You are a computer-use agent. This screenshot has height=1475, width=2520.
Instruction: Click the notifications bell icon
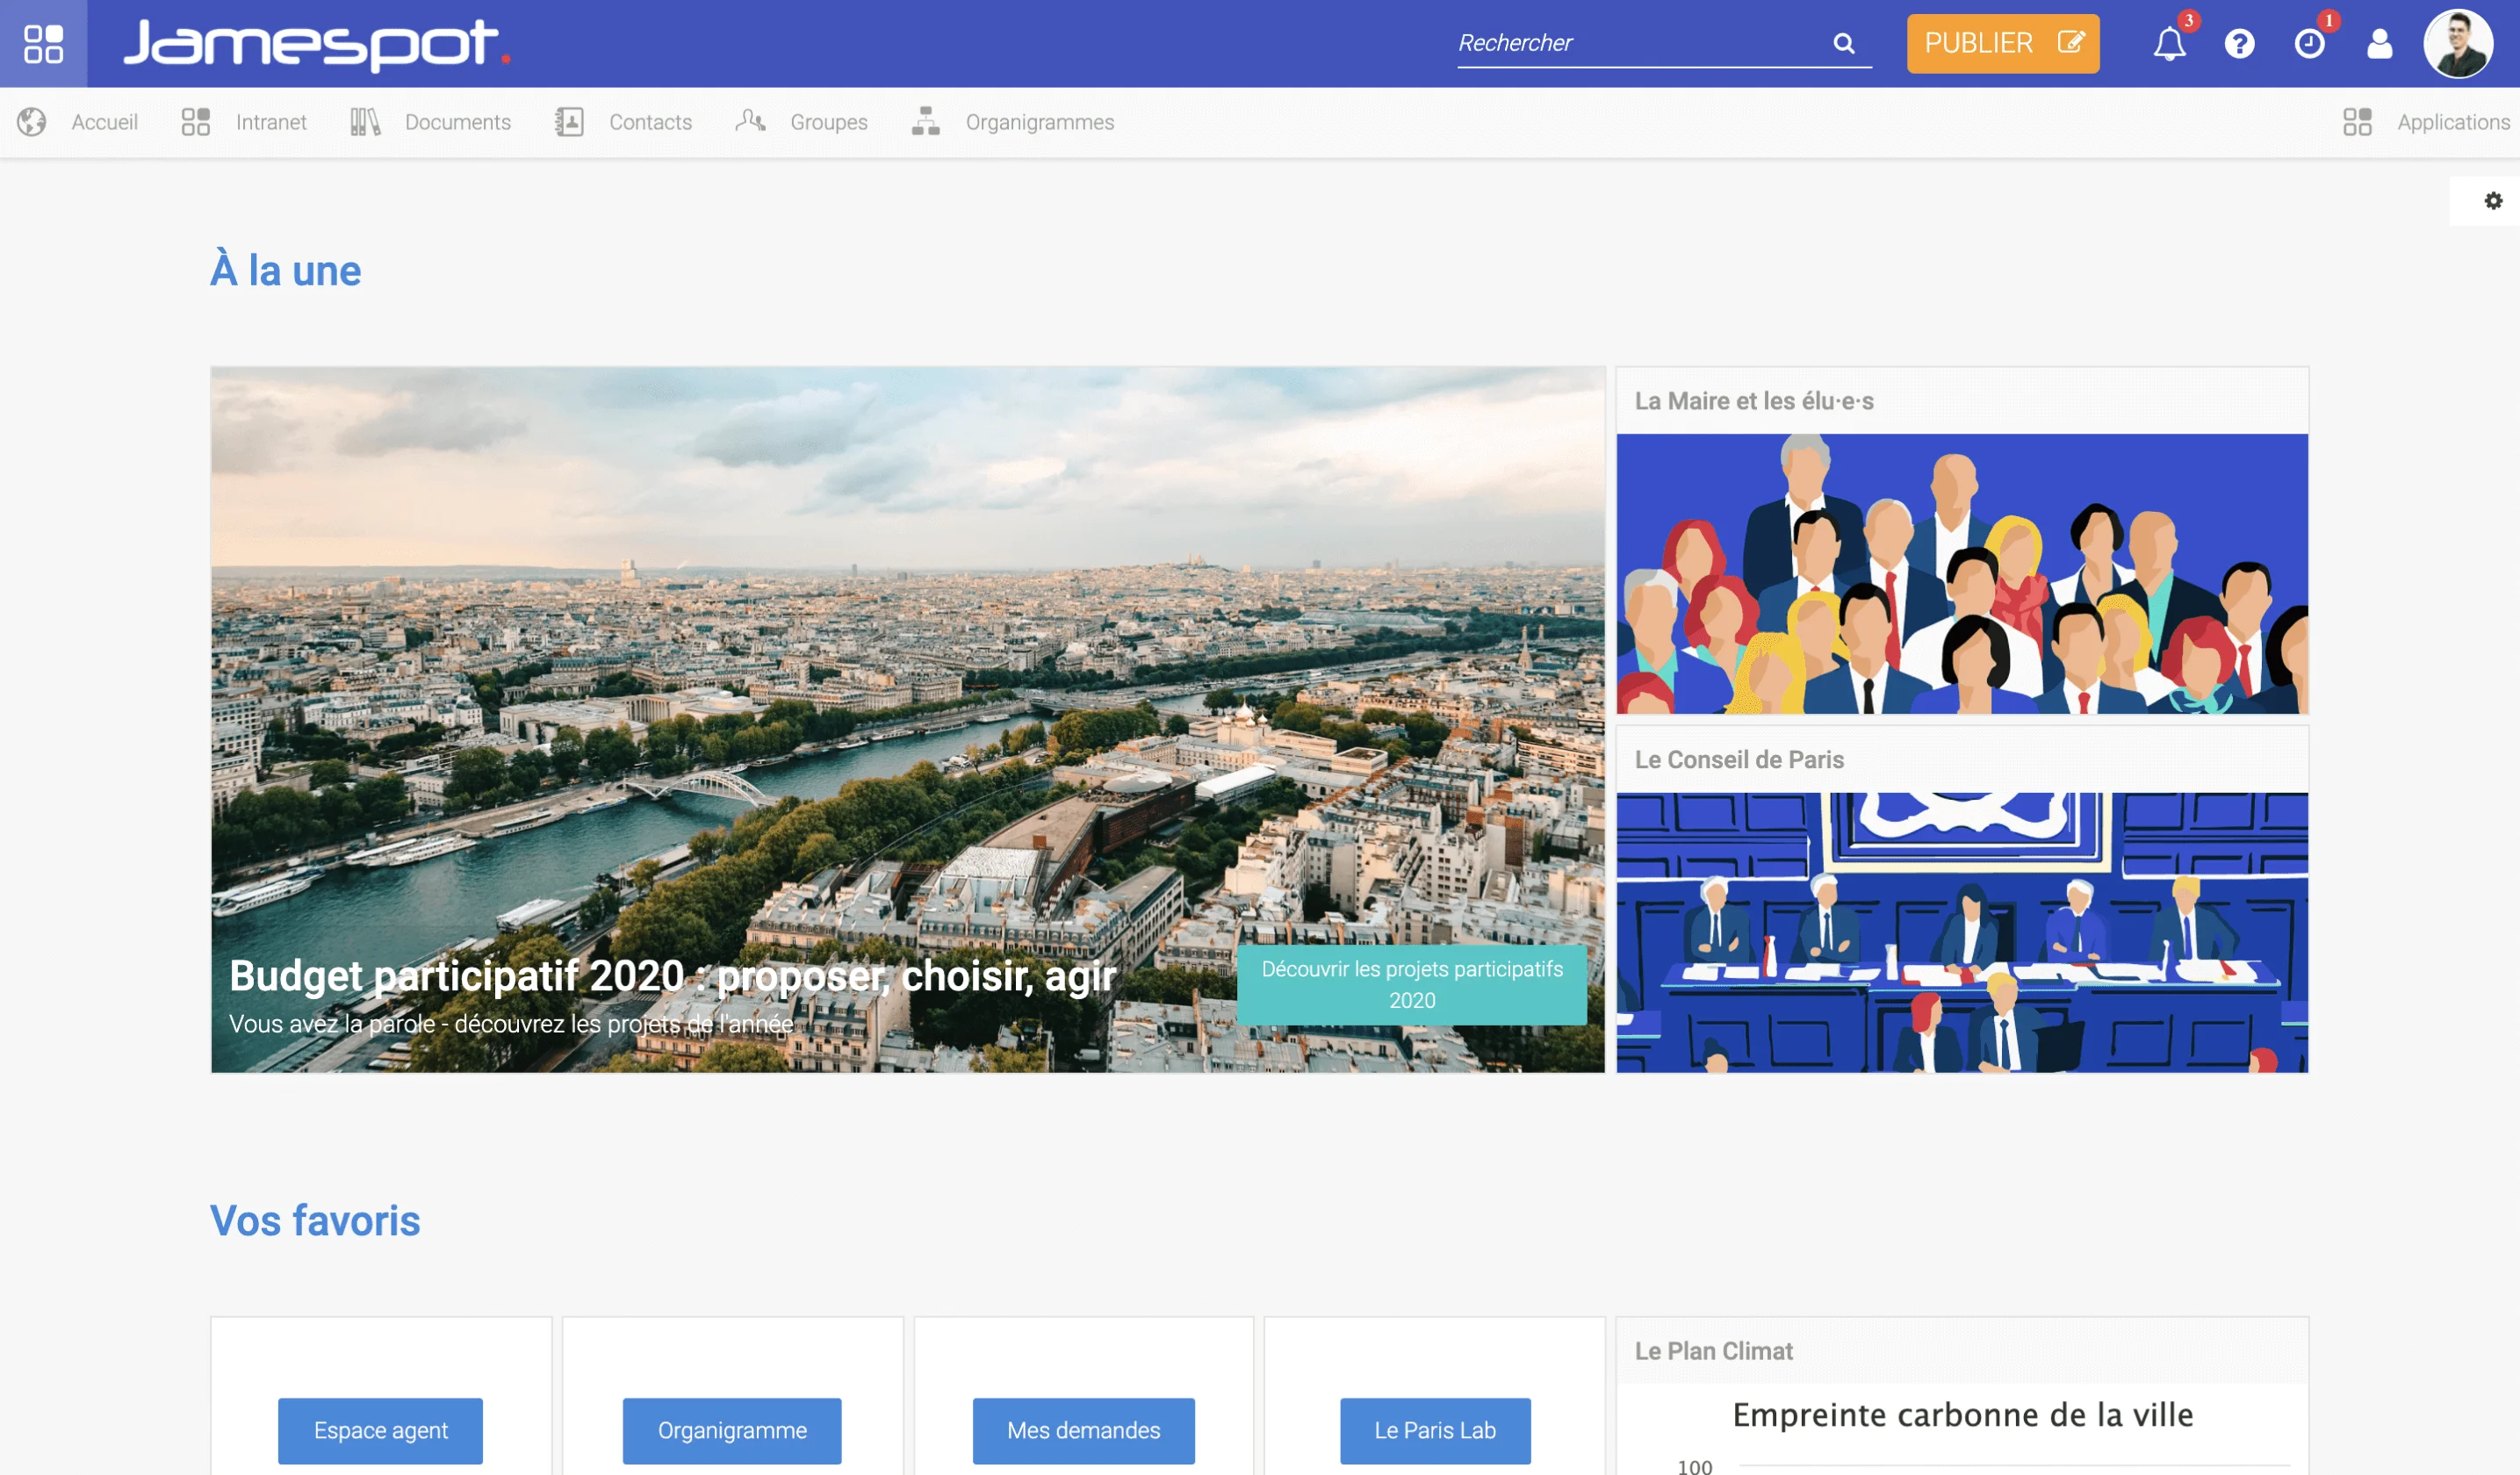tap(2168, 44)
